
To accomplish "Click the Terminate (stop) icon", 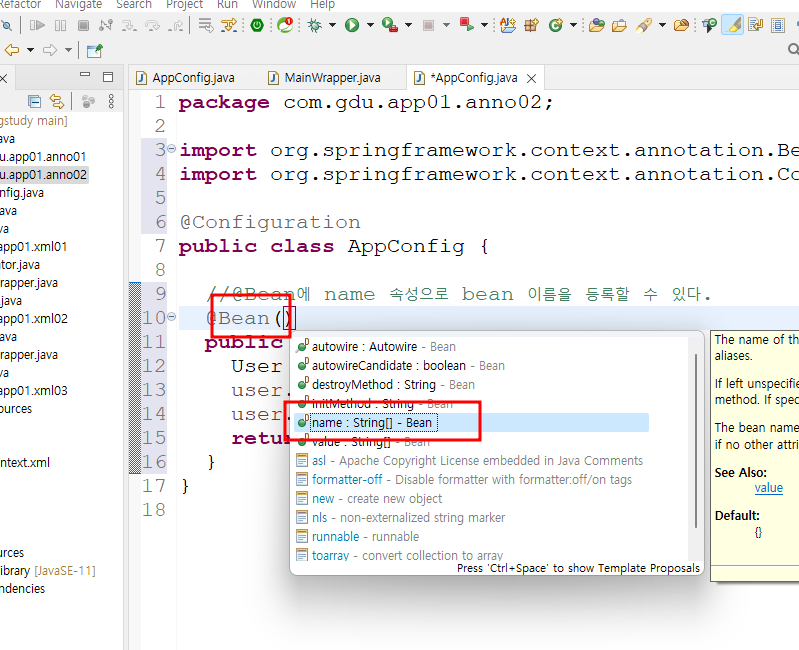I will click(84, 24).
